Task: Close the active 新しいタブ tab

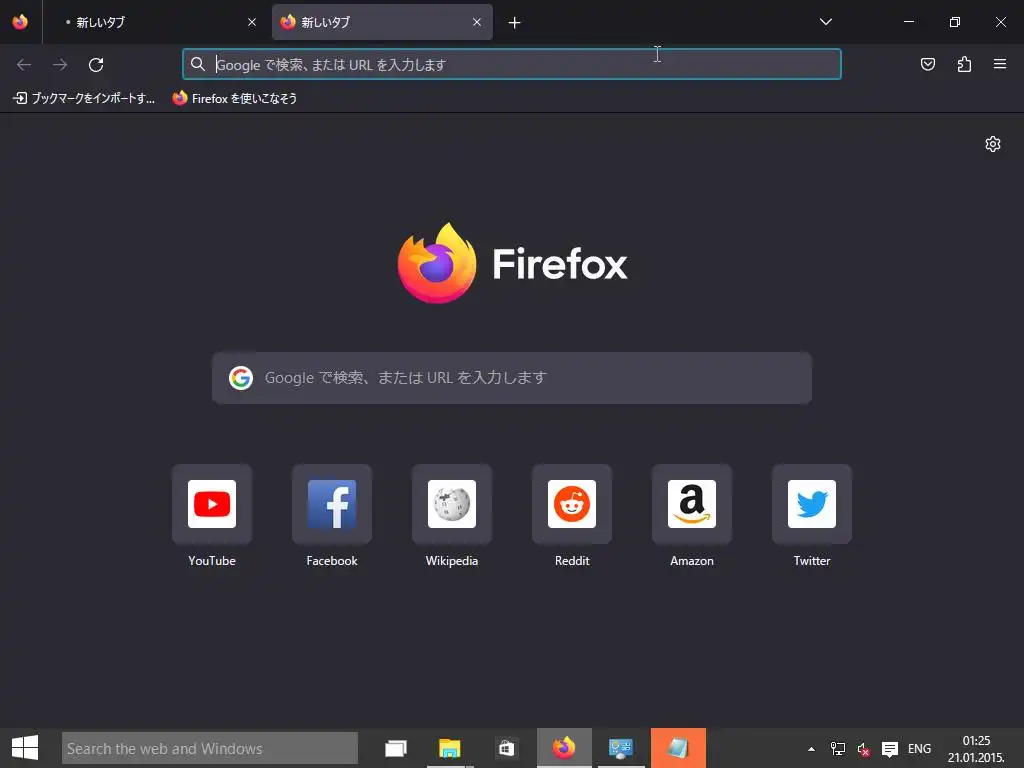Action: (x=477, y=22)
